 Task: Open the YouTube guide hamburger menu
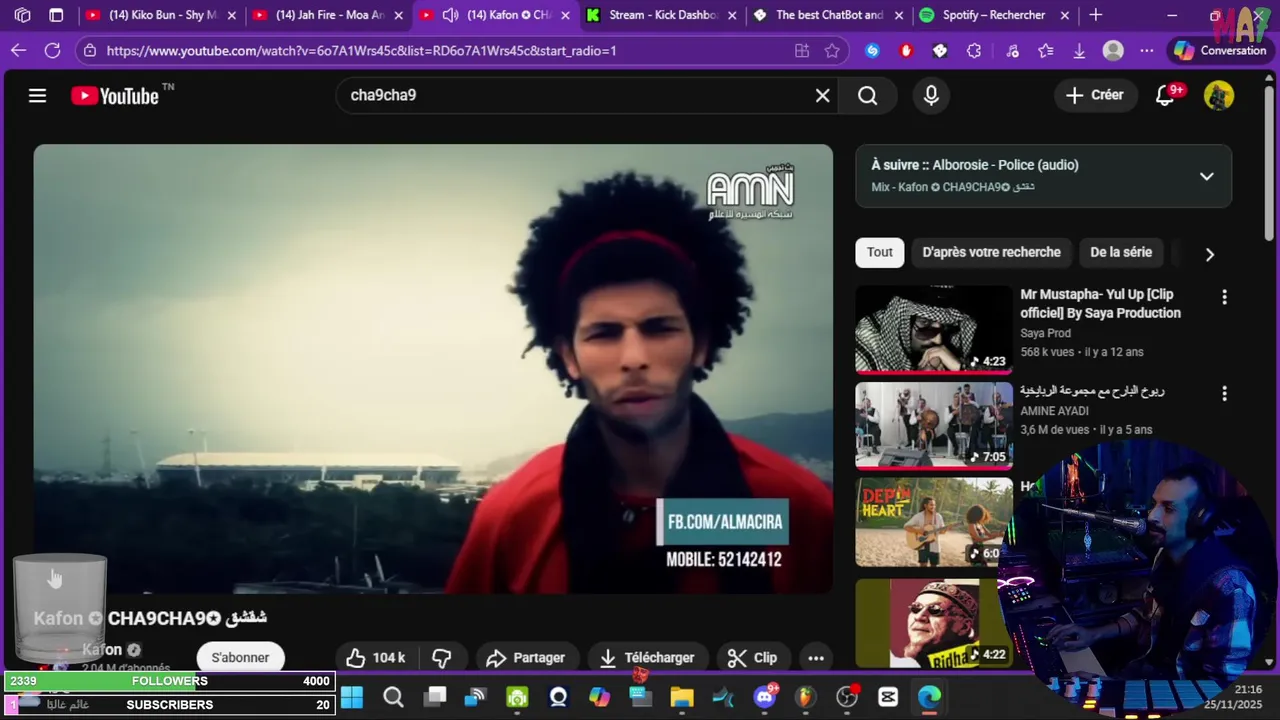pyautogui.click(x=37, y=95)
